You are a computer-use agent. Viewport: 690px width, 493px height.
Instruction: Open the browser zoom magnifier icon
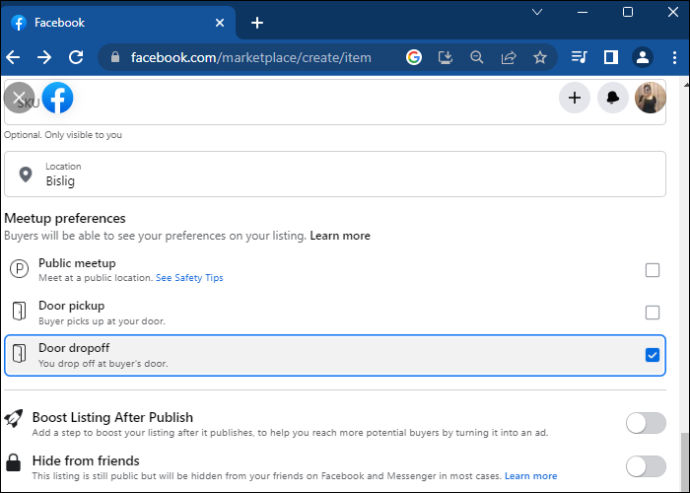click(x=477, y=57)
